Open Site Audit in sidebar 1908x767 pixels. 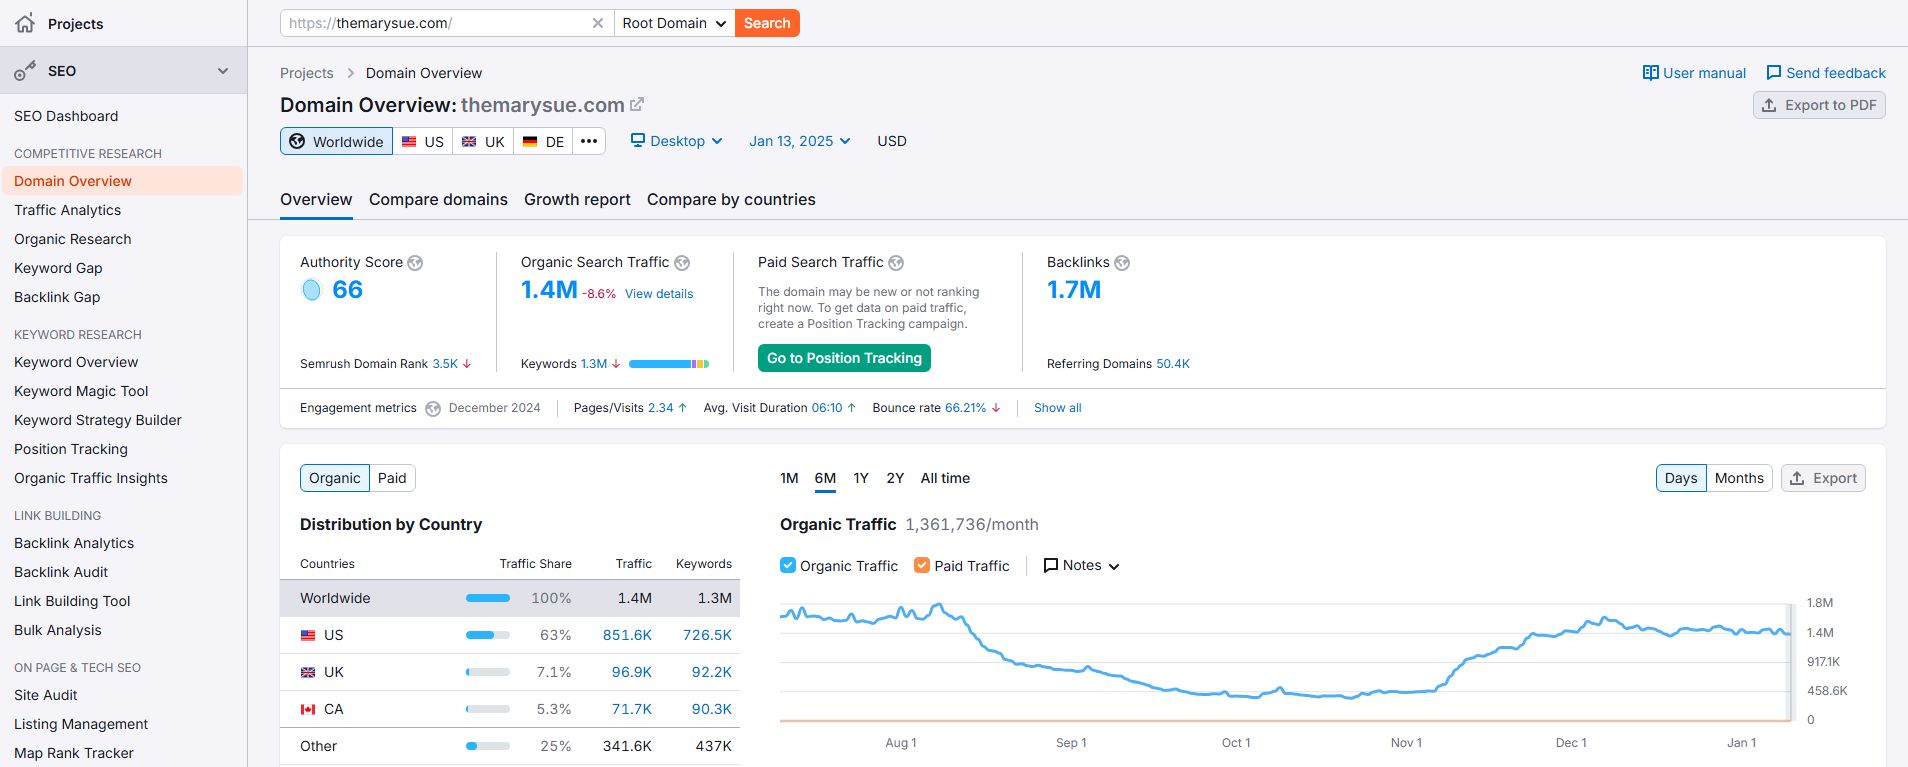[x=46, y=695]
